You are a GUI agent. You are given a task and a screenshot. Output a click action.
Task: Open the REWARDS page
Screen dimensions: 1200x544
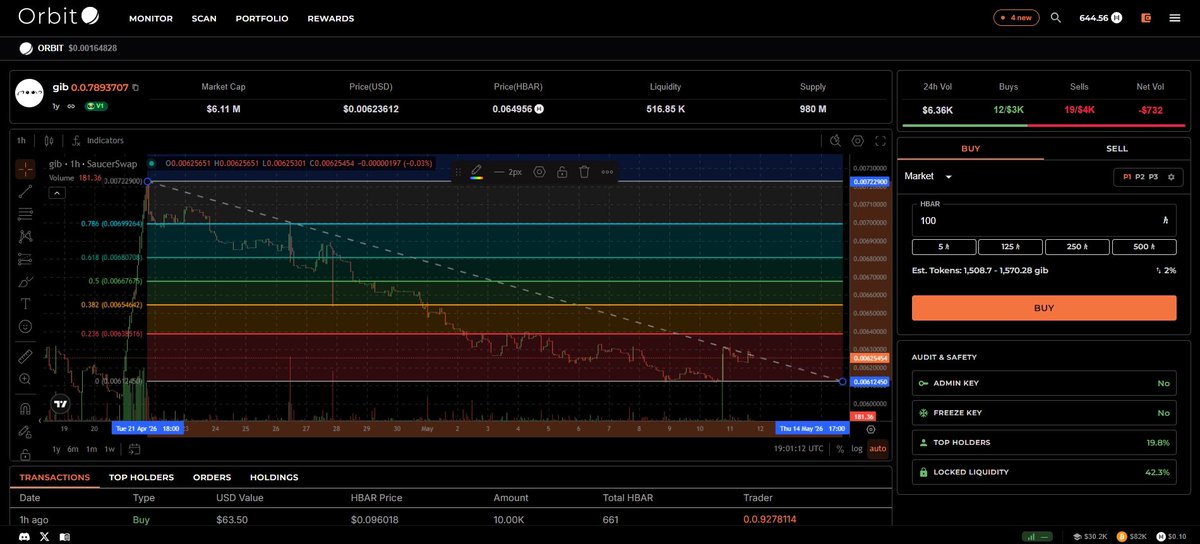330,18
